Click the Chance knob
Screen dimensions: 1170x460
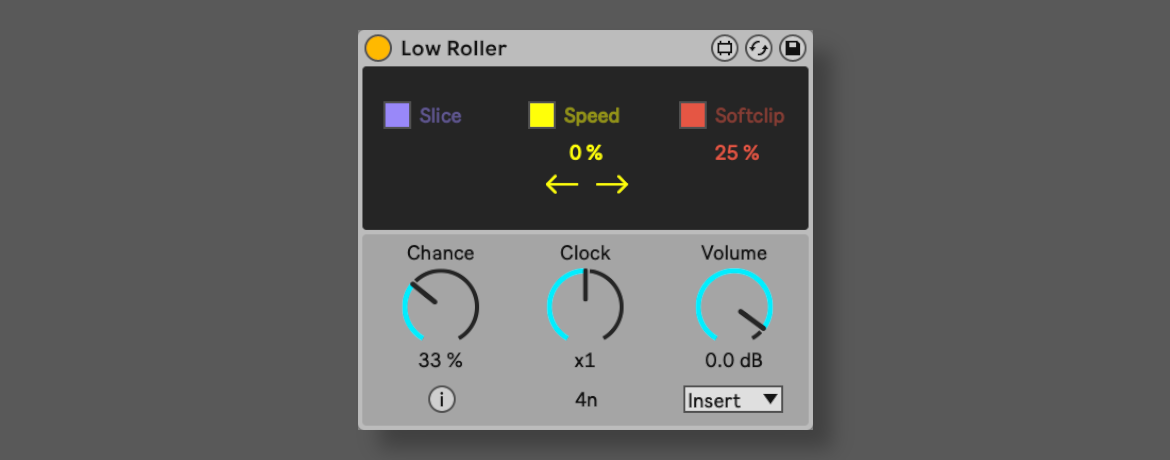(x=441, y=306)
